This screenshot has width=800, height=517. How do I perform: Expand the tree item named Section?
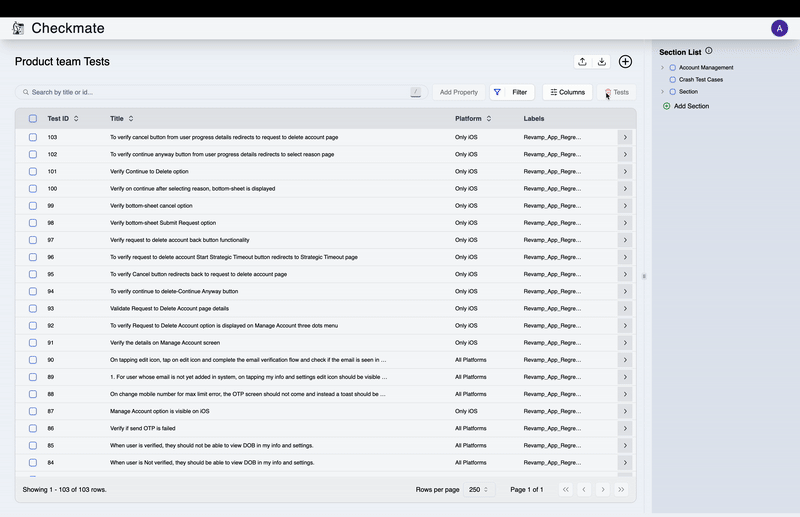tap(662, 91)
